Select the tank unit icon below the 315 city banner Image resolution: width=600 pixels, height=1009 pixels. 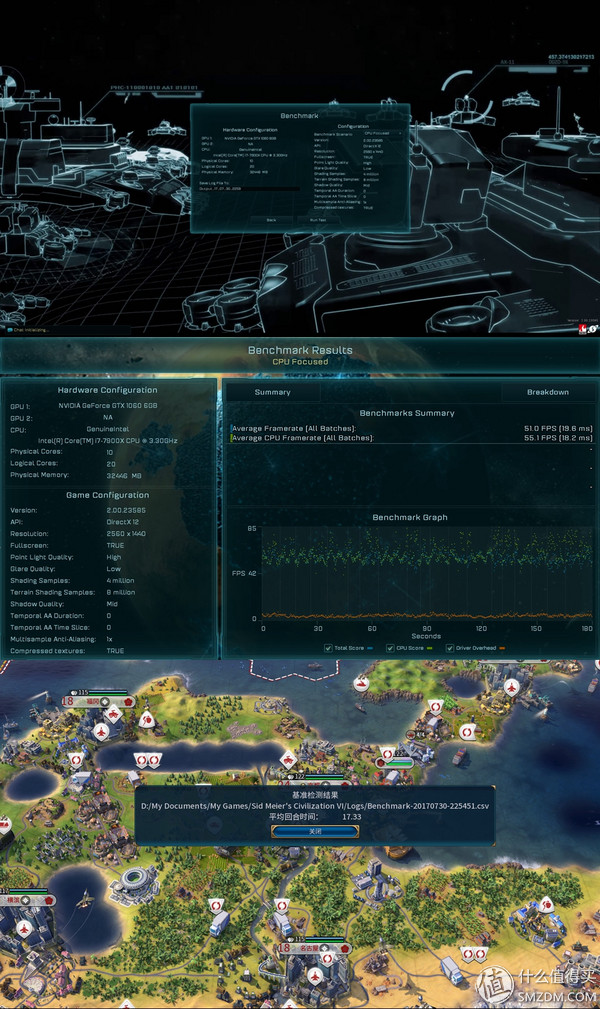click(114, 714)
